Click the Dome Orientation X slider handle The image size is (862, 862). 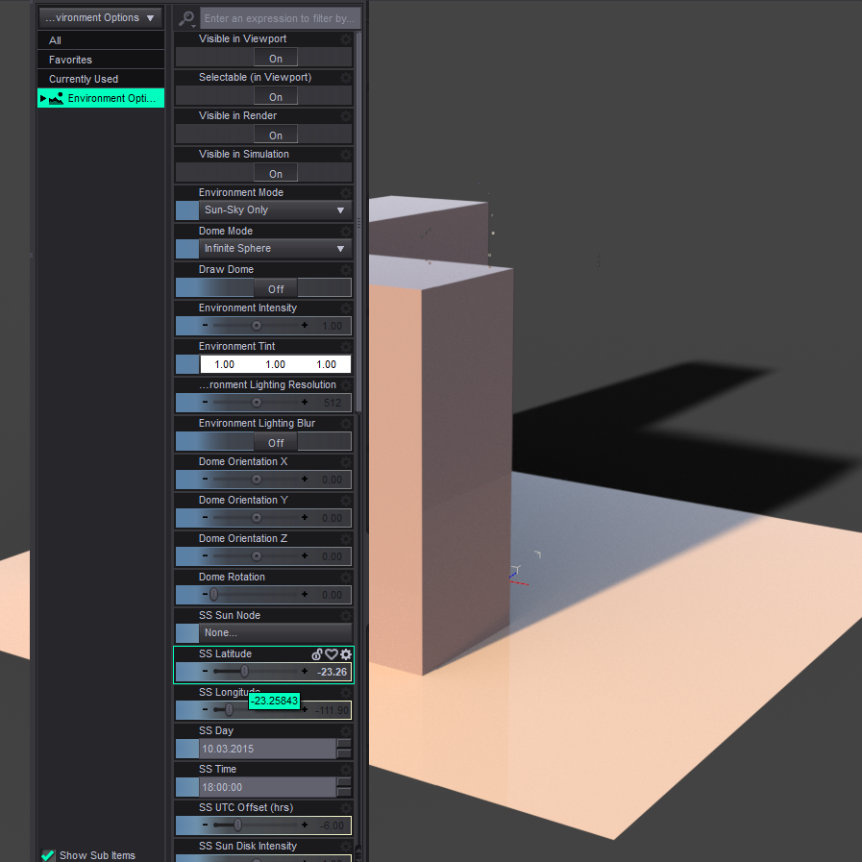256,480
